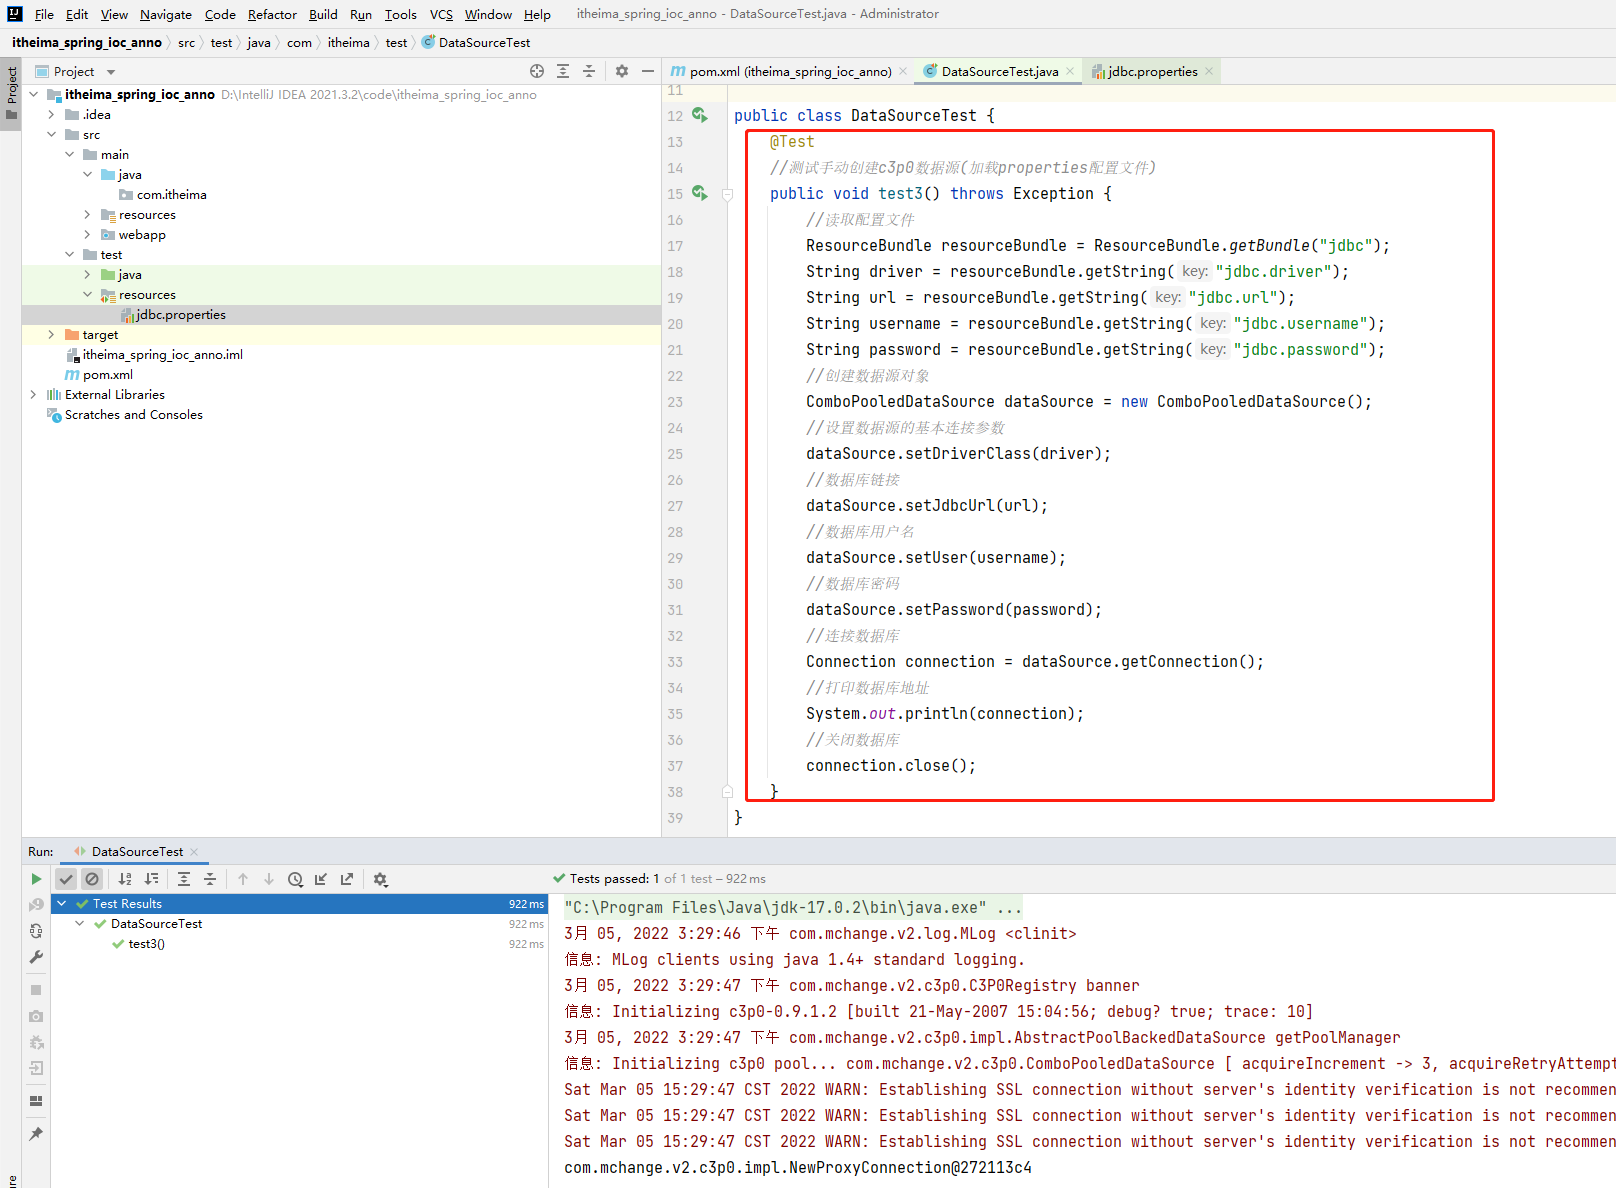
Task: Expand webapp folder in tree
Action: pyautogui.click(x=88, y=234)
